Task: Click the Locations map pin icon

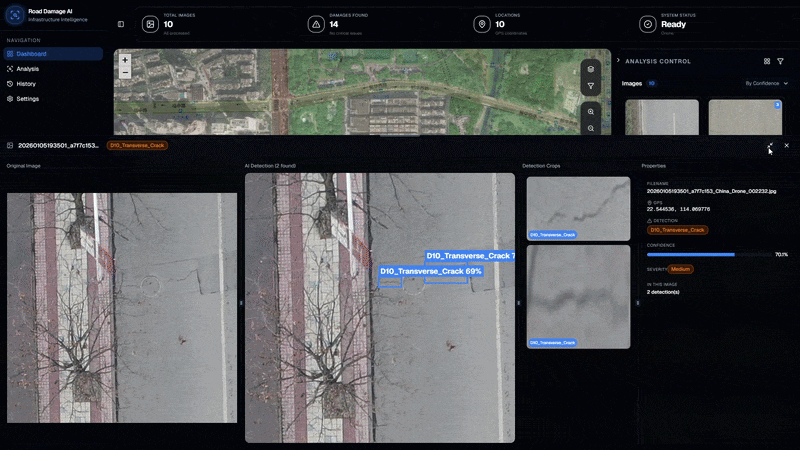Action: 482,24
